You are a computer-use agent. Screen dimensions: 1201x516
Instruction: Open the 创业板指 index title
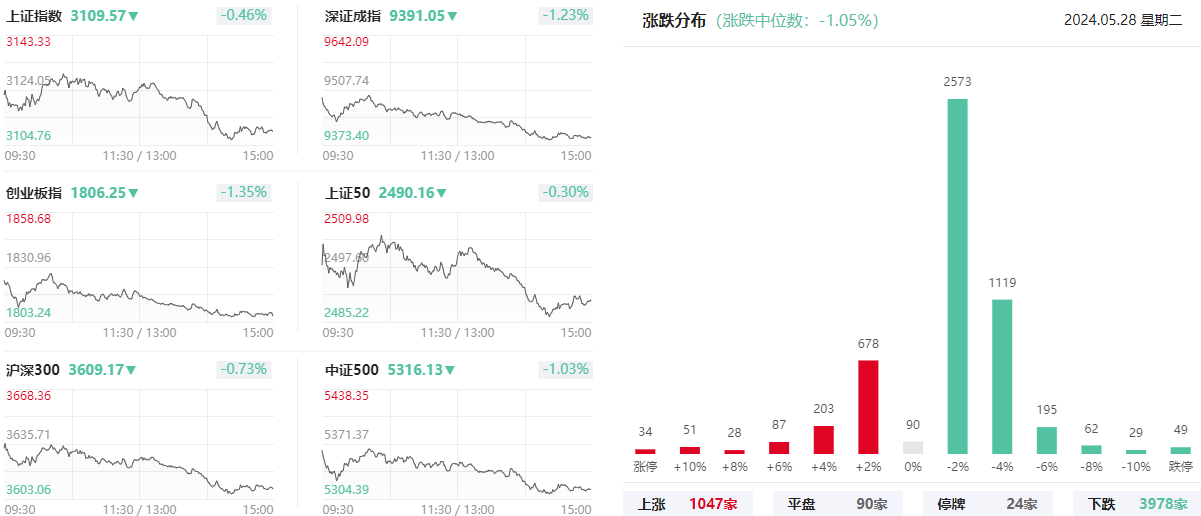point(34,193)
